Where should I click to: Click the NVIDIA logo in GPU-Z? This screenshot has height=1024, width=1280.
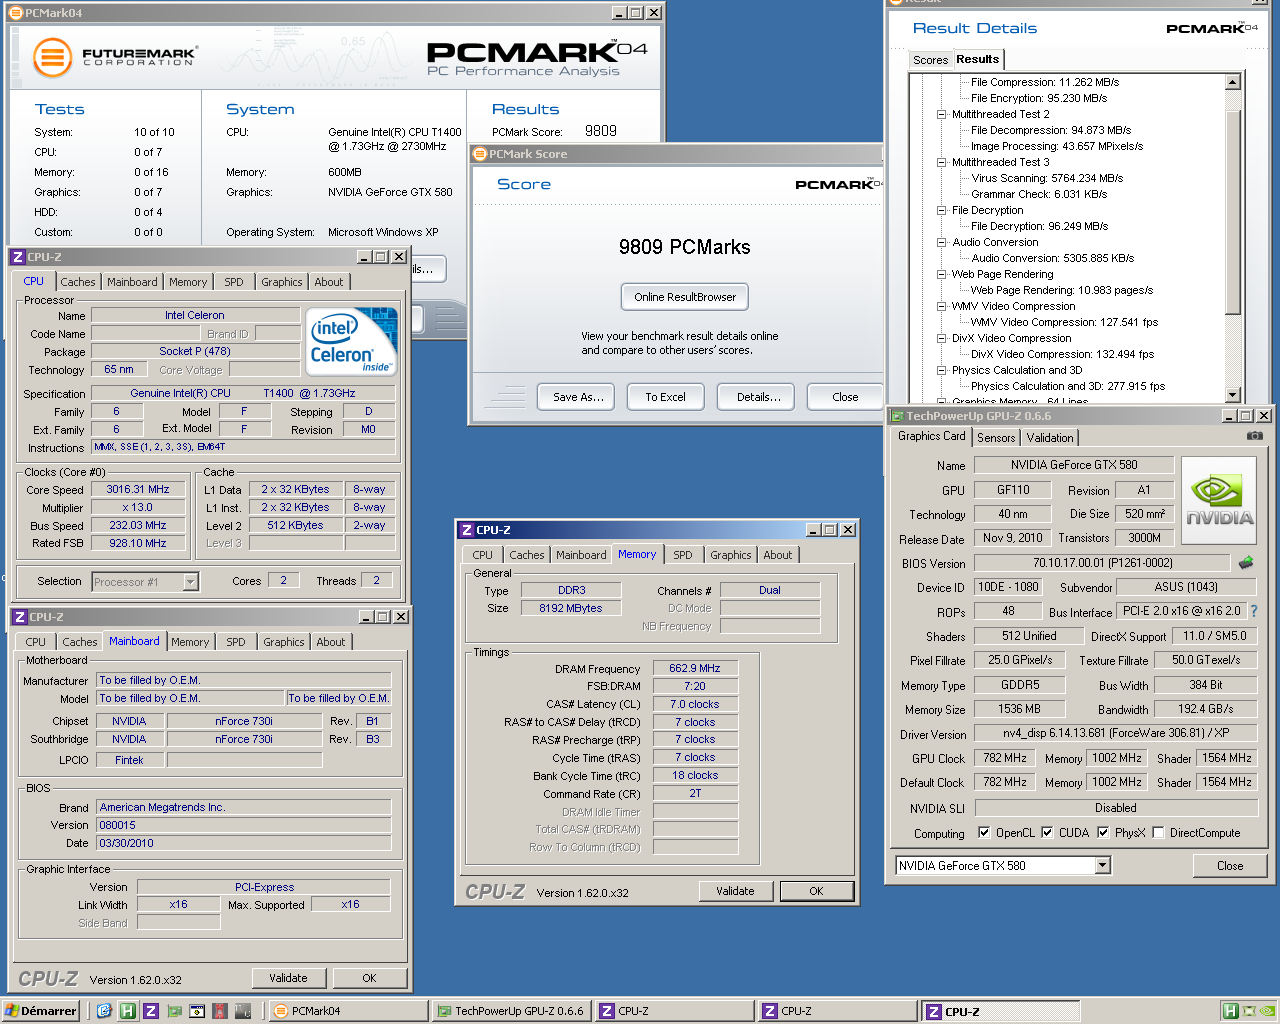(x=1219, y=500)
